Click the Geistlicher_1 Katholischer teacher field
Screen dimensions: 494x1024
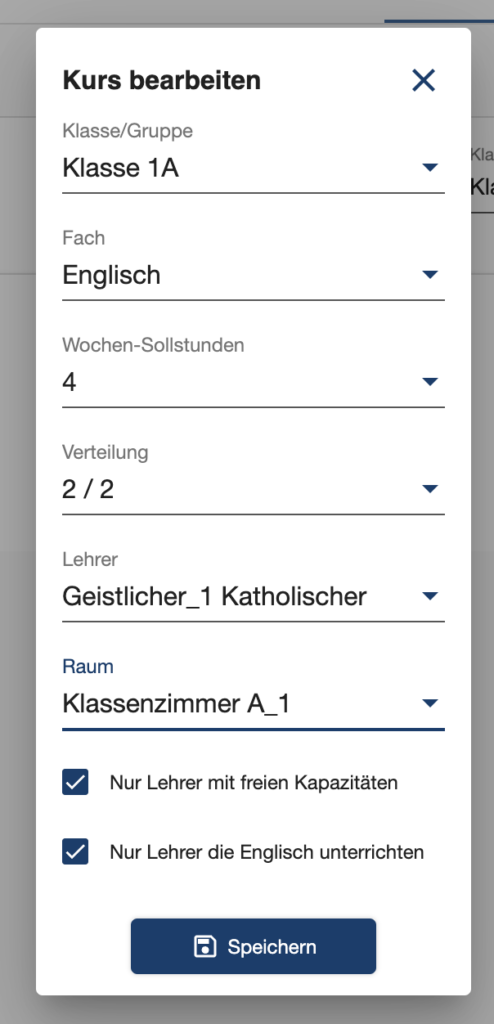coord(254,597)
